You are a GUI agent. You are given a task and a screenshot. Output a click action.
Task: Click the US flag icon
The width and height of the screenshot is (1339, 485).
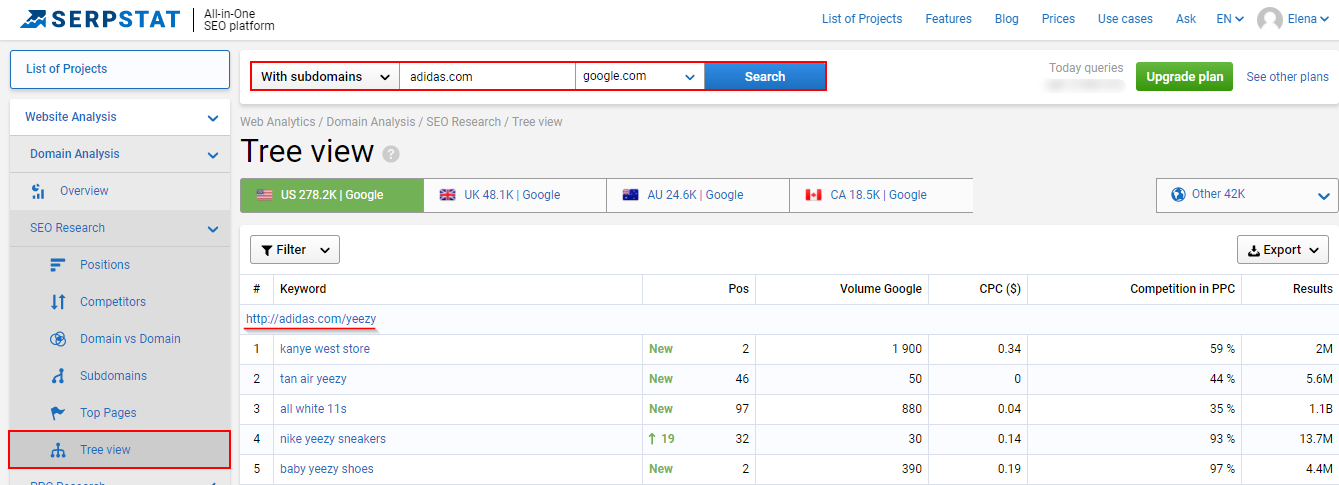pyautogui.click(x=264, y=195)
